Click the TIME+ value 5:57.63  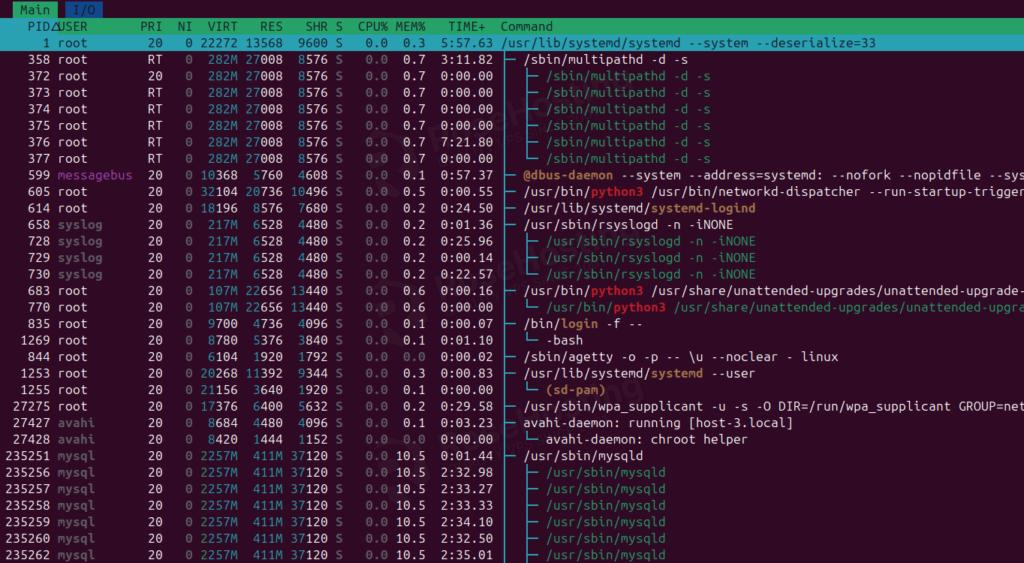[x=466, y=43]
